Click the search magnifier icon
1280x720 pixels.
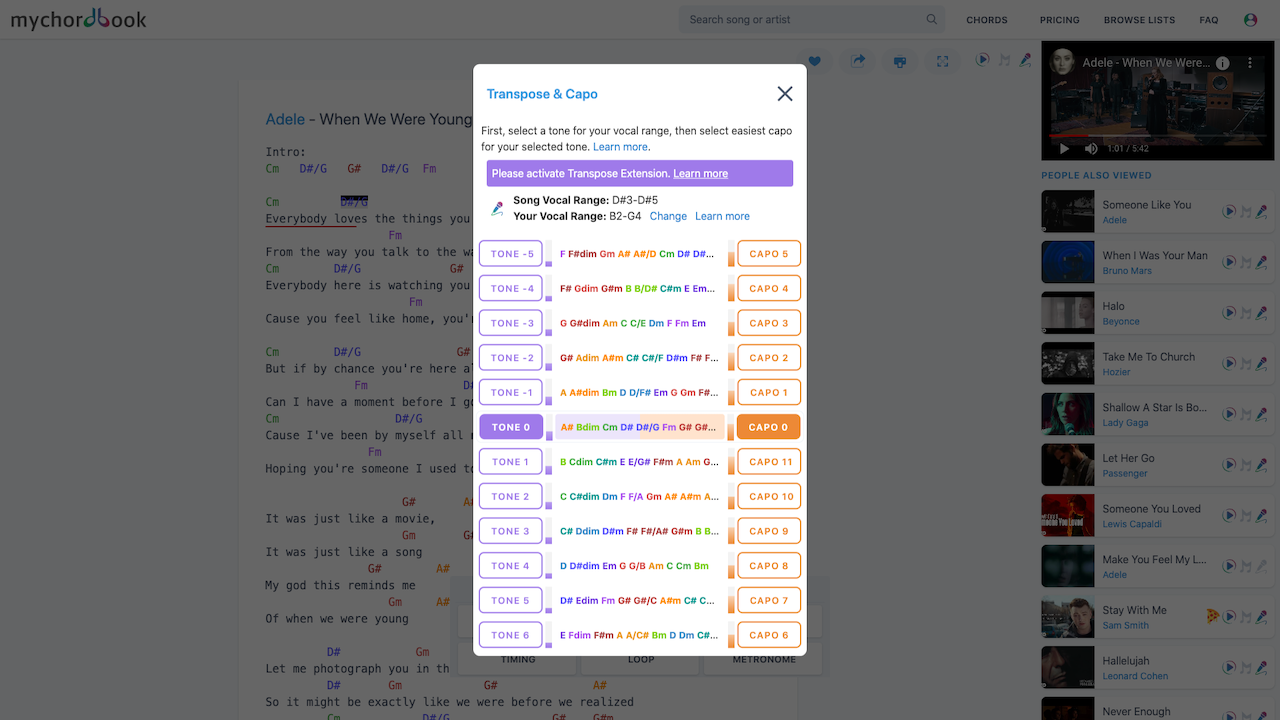[932, 20]
